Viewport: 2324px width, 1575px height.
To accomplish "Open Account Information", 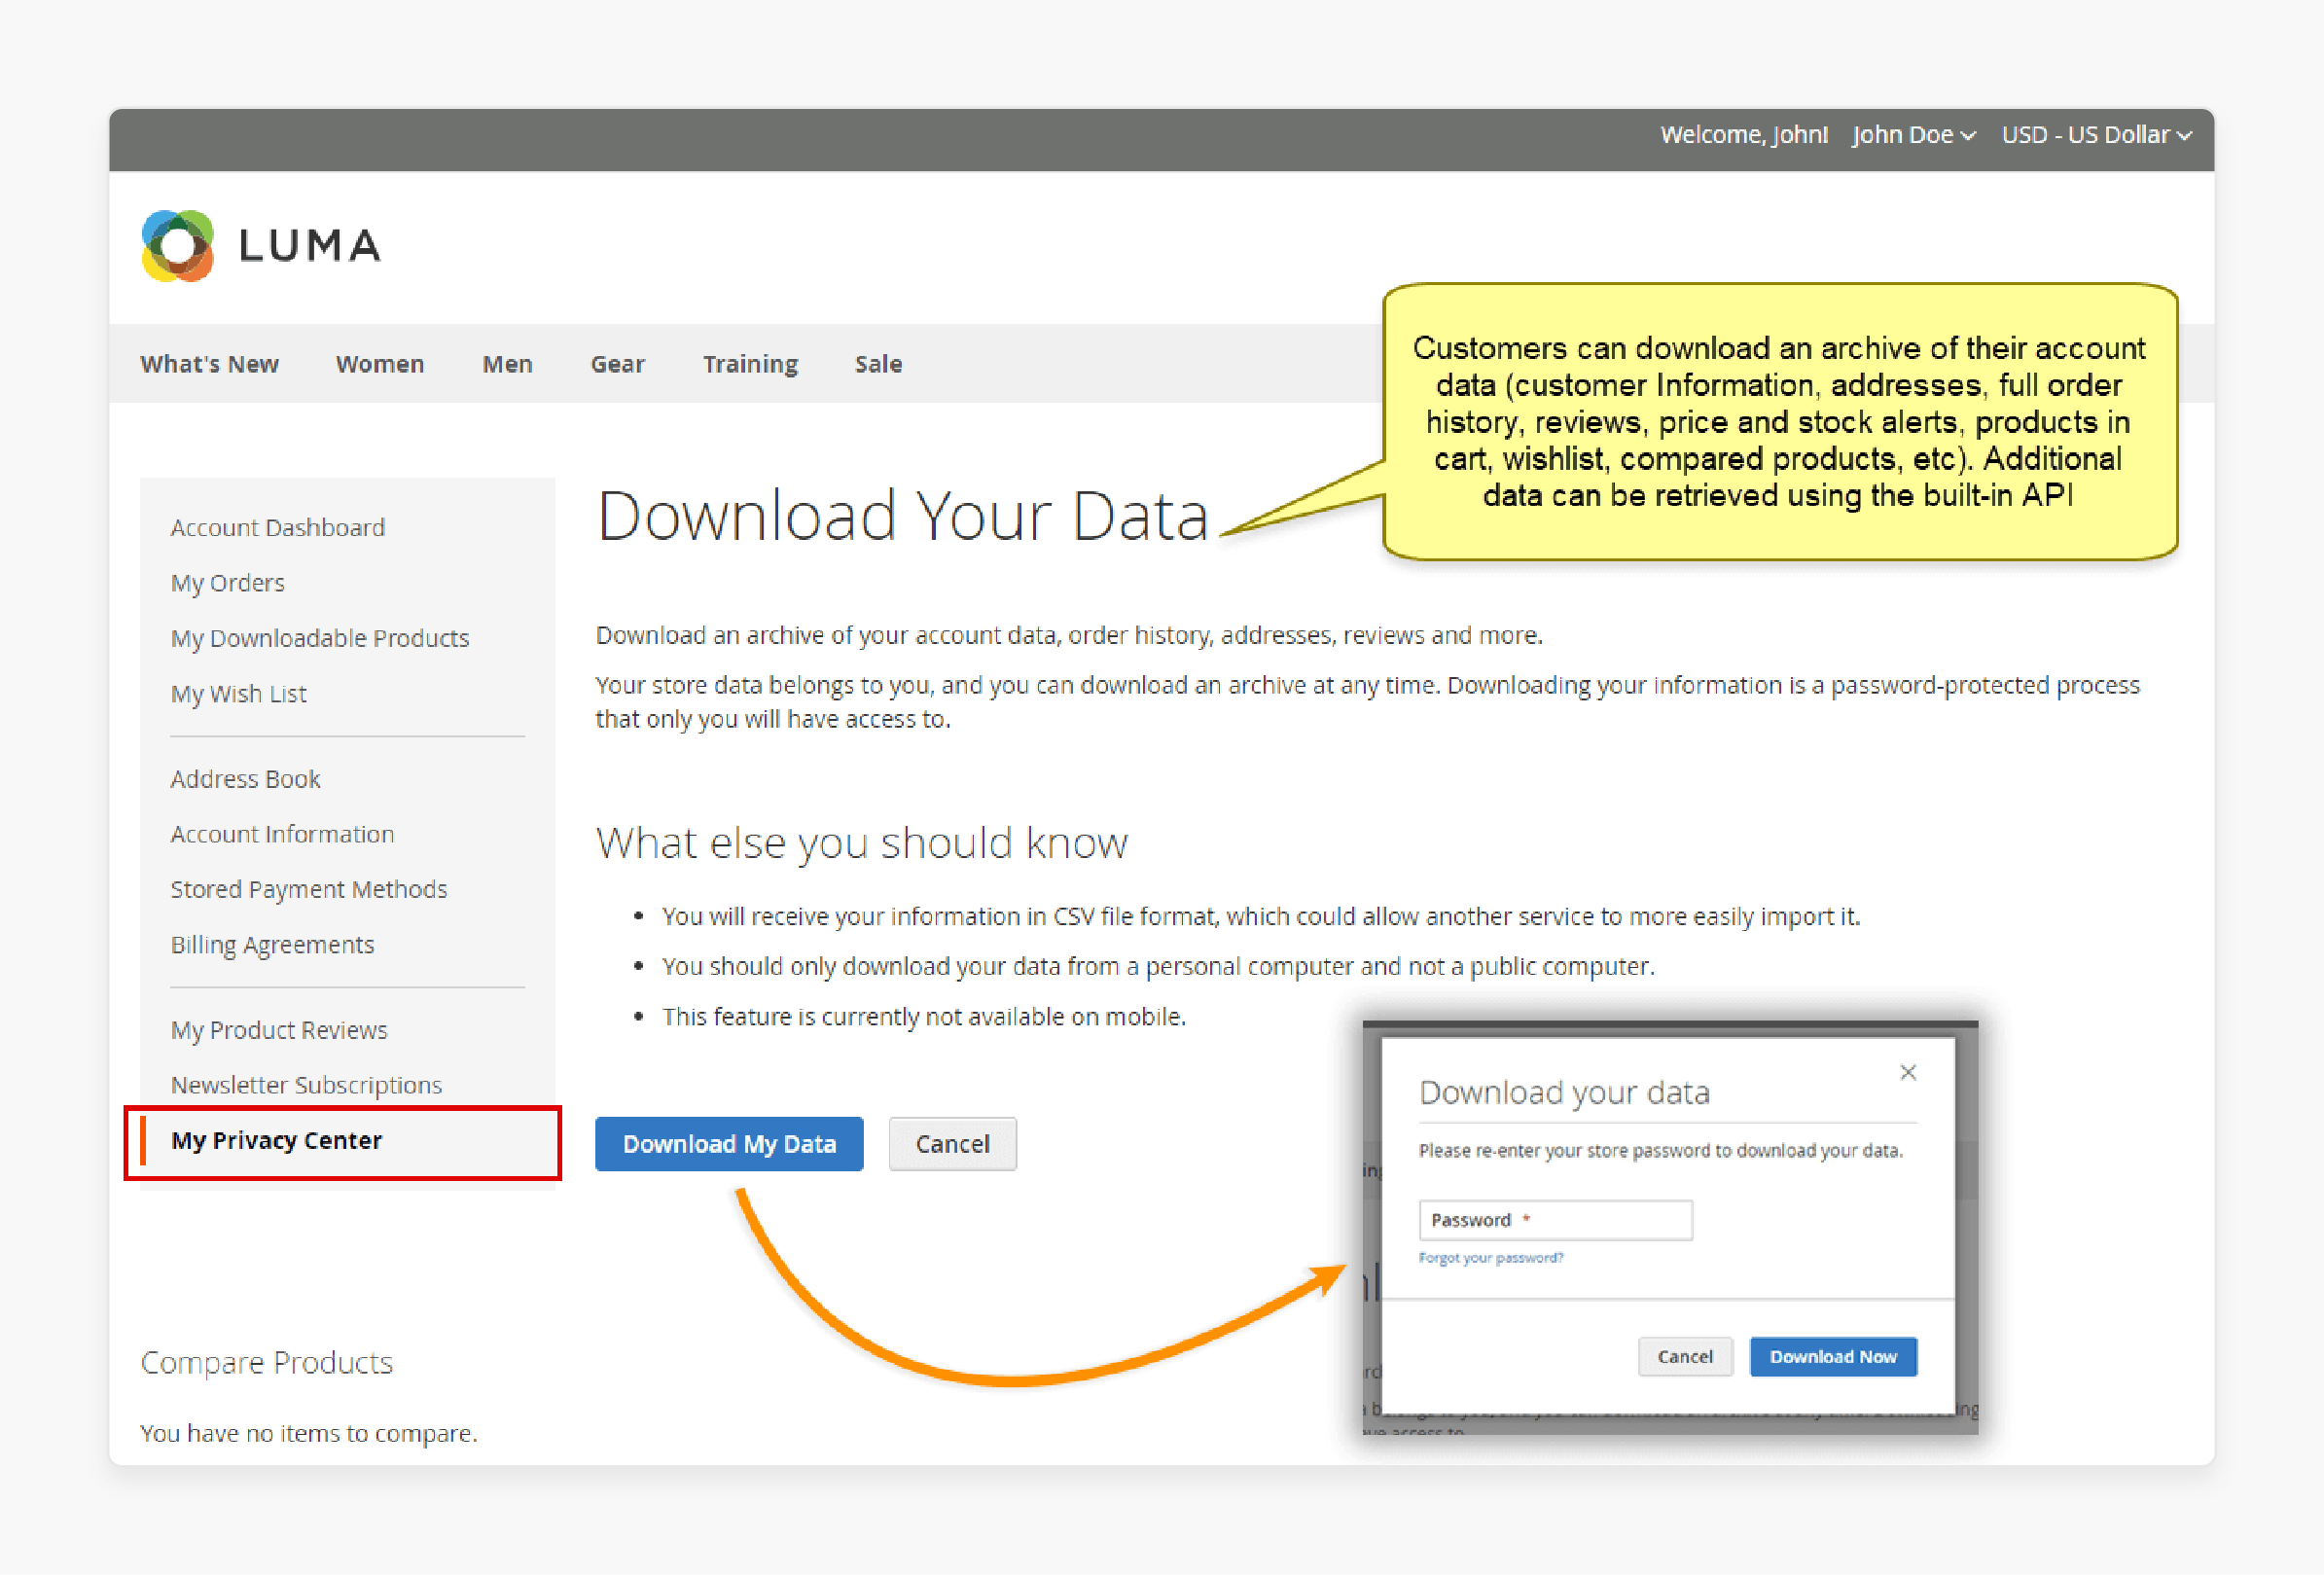I will (282, 834).
